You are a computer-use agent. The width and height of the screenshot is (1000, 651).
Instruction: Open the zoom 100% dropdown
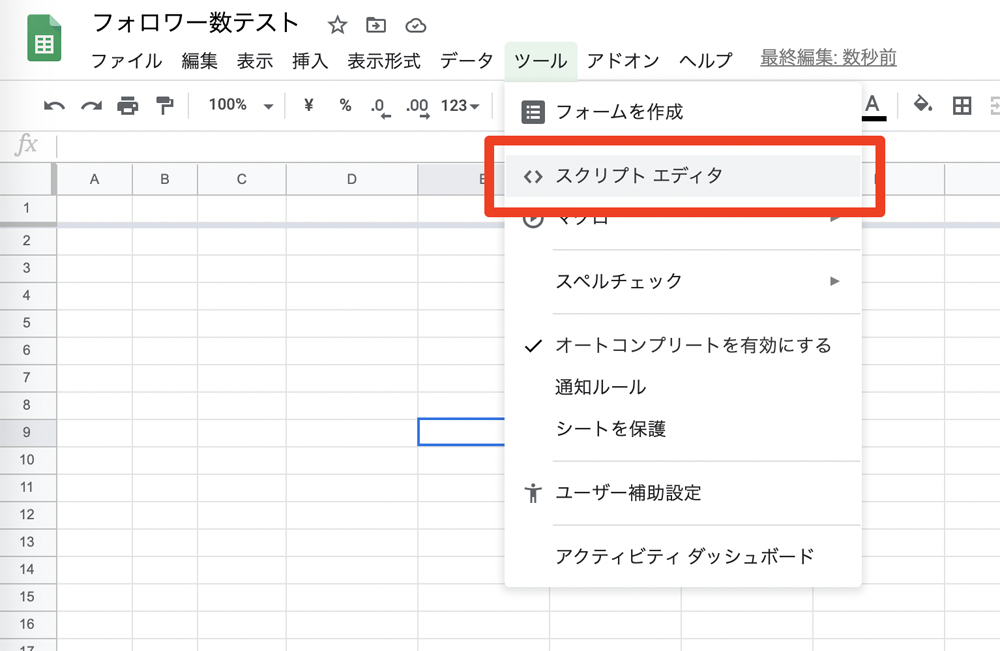coord(240,105)
